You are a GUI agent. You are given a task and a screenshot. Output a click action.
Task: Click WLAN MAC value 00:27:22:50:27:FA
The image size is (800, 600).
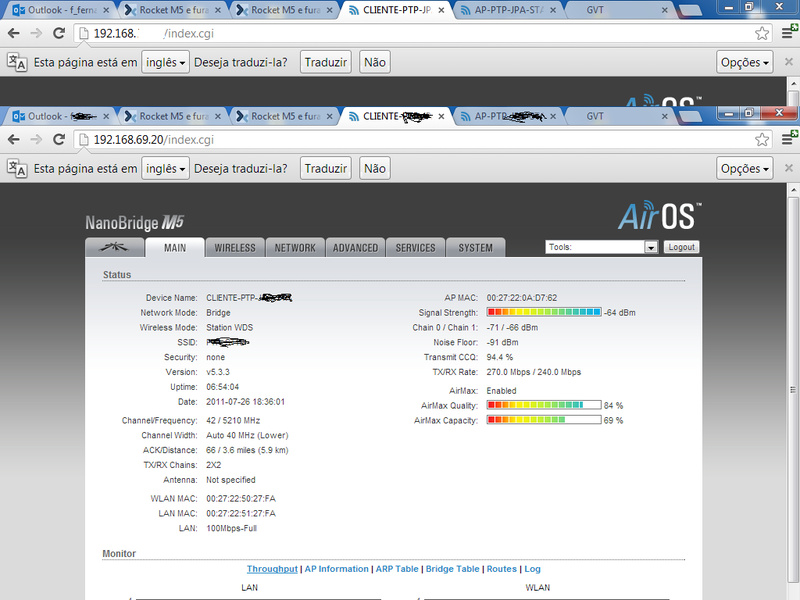(x=241, y=498)
